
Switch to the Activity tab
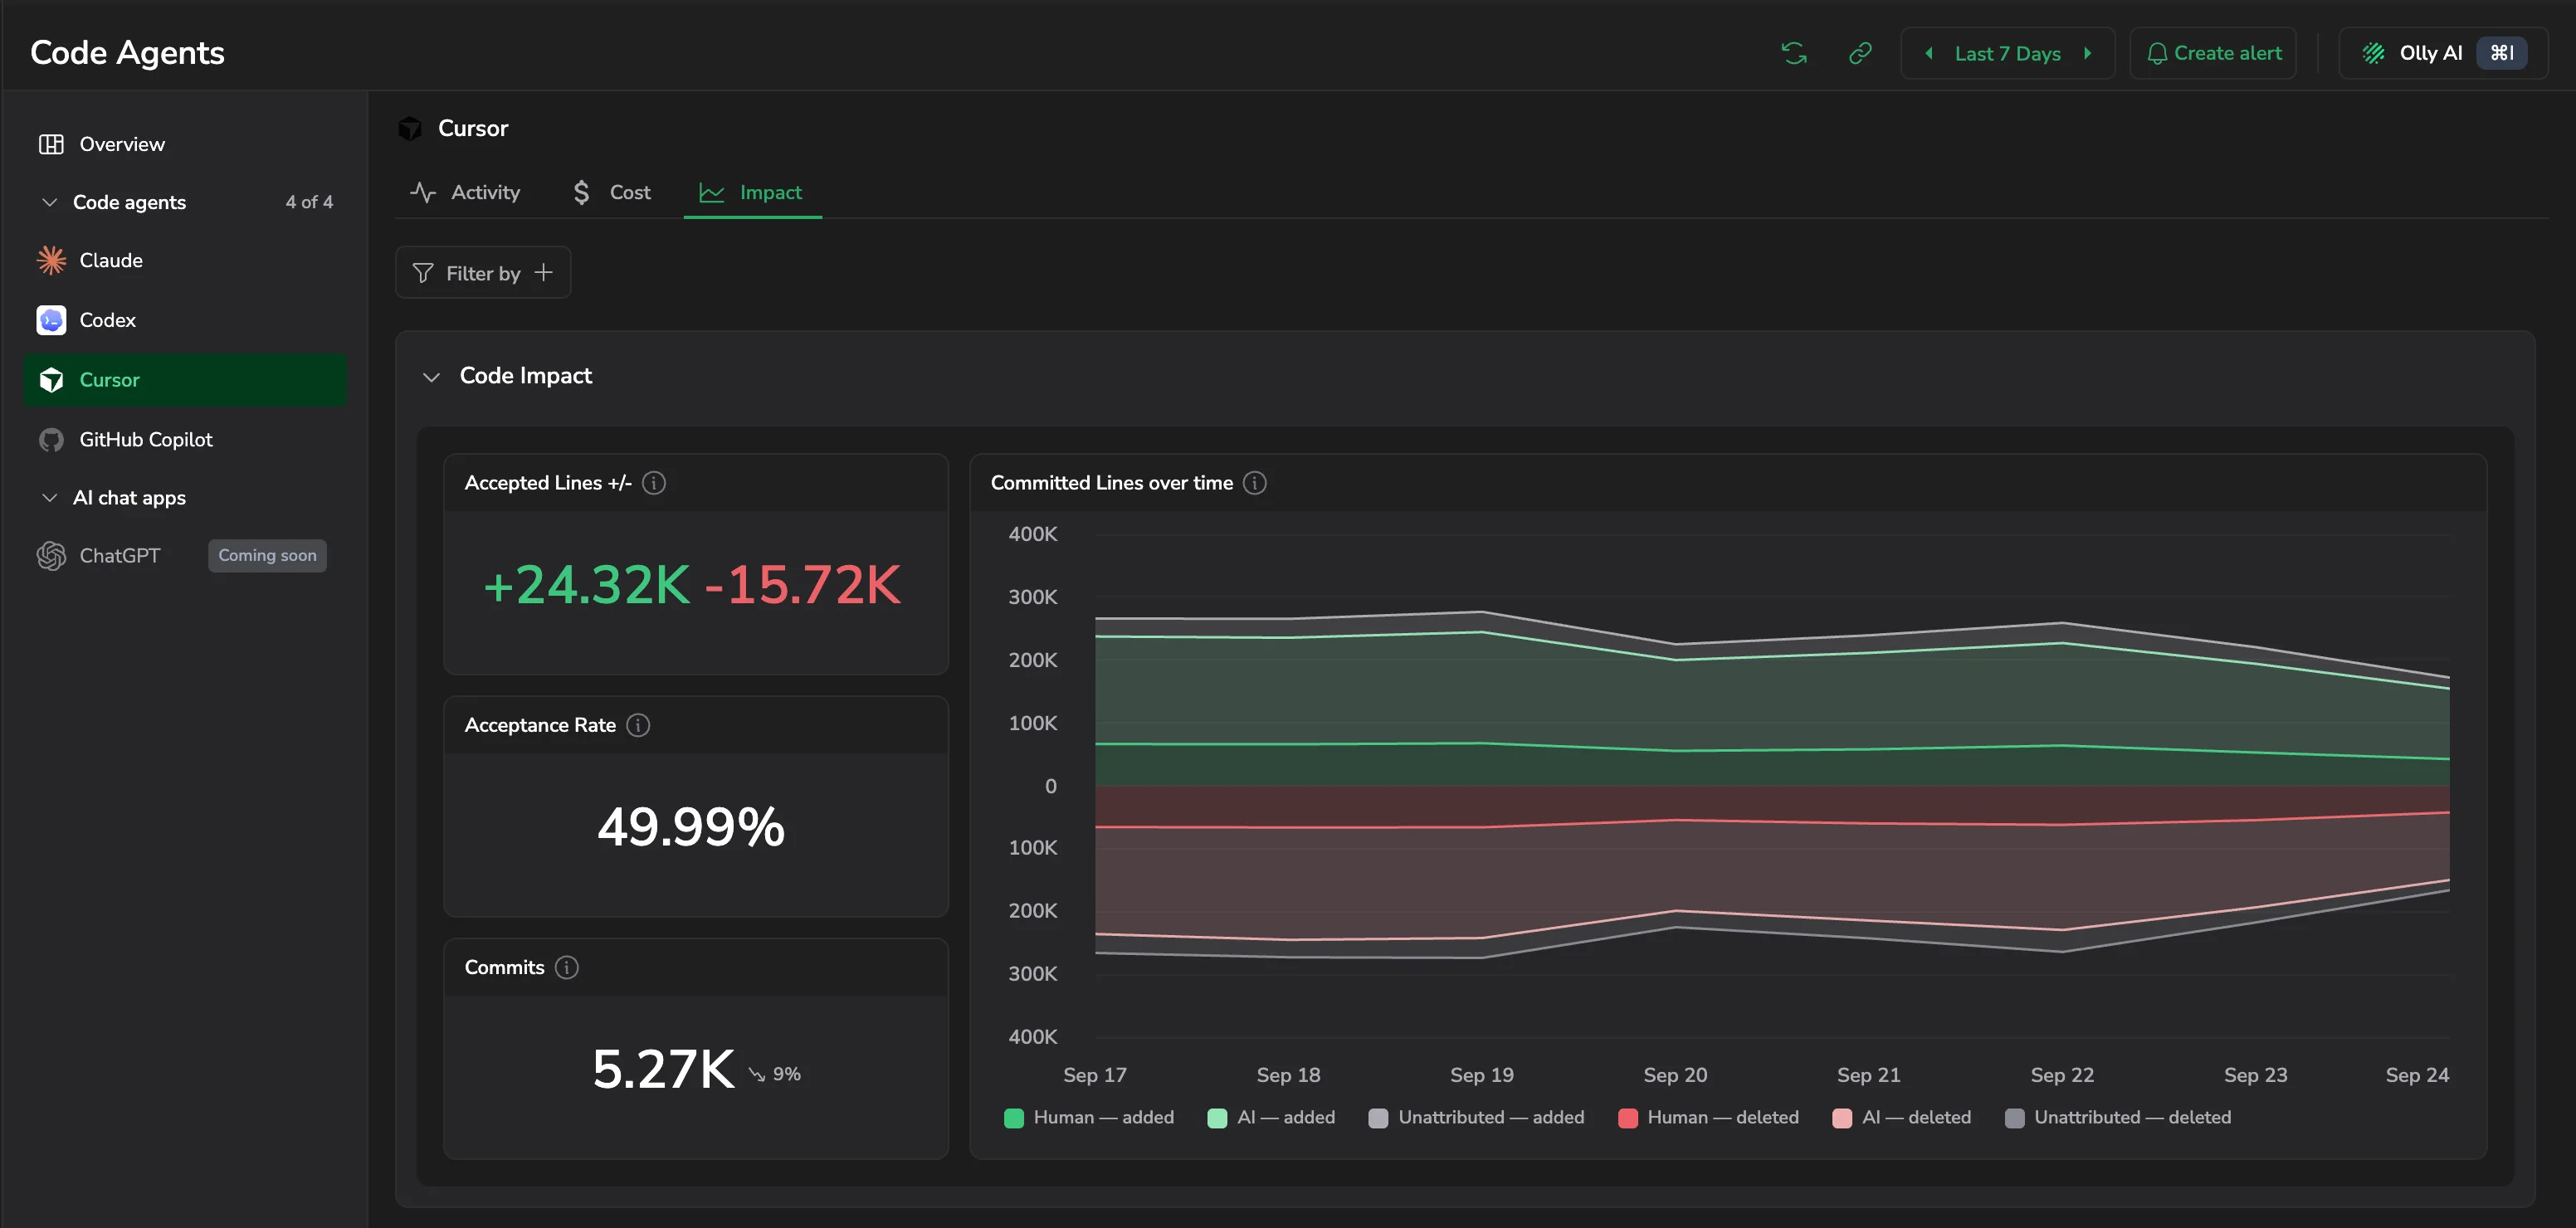pos(465,192)
